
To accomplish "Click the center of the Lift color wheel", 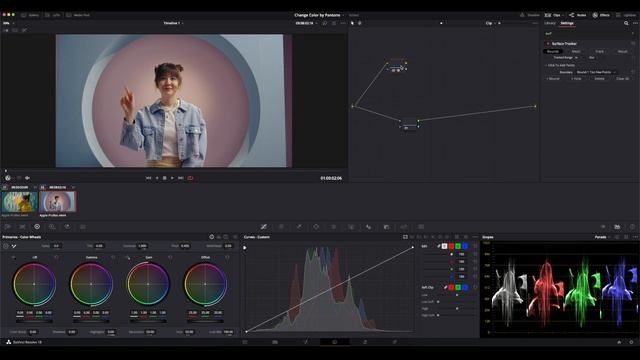I will click(34, 284).
